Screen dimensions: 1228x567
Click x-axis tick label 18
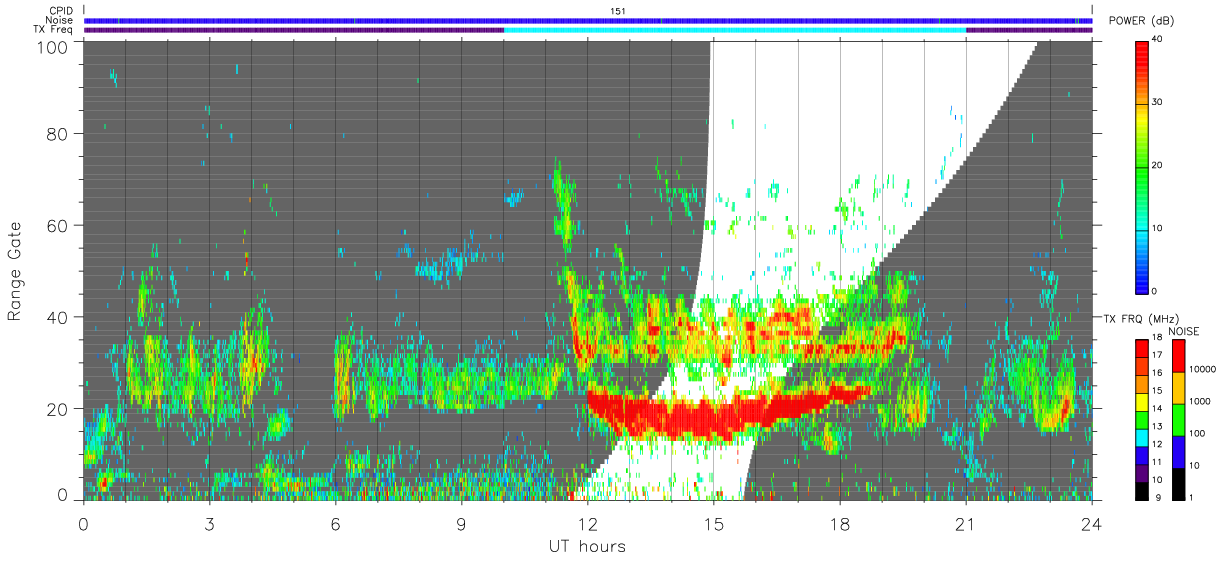tap(839, 523)
